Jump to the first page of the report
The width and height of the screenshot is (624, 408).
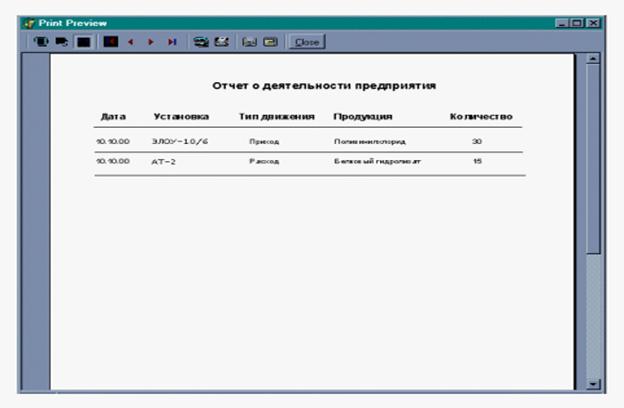click(x=111, y=43)
